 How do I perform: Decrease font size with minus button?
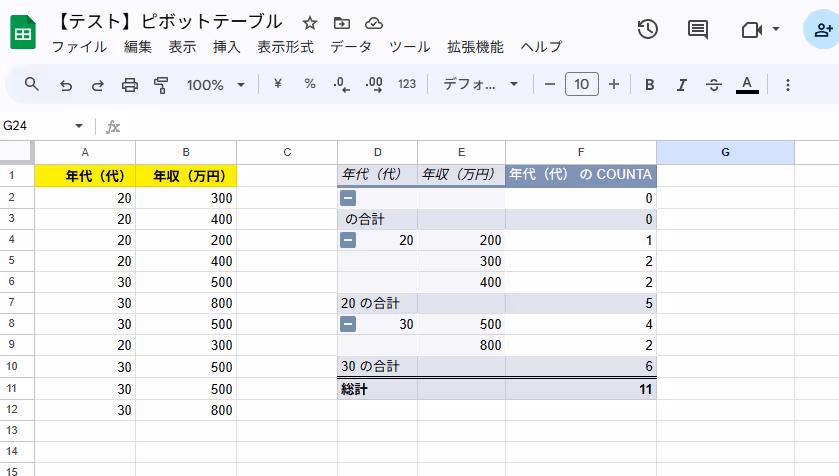[x=550, y=85]
